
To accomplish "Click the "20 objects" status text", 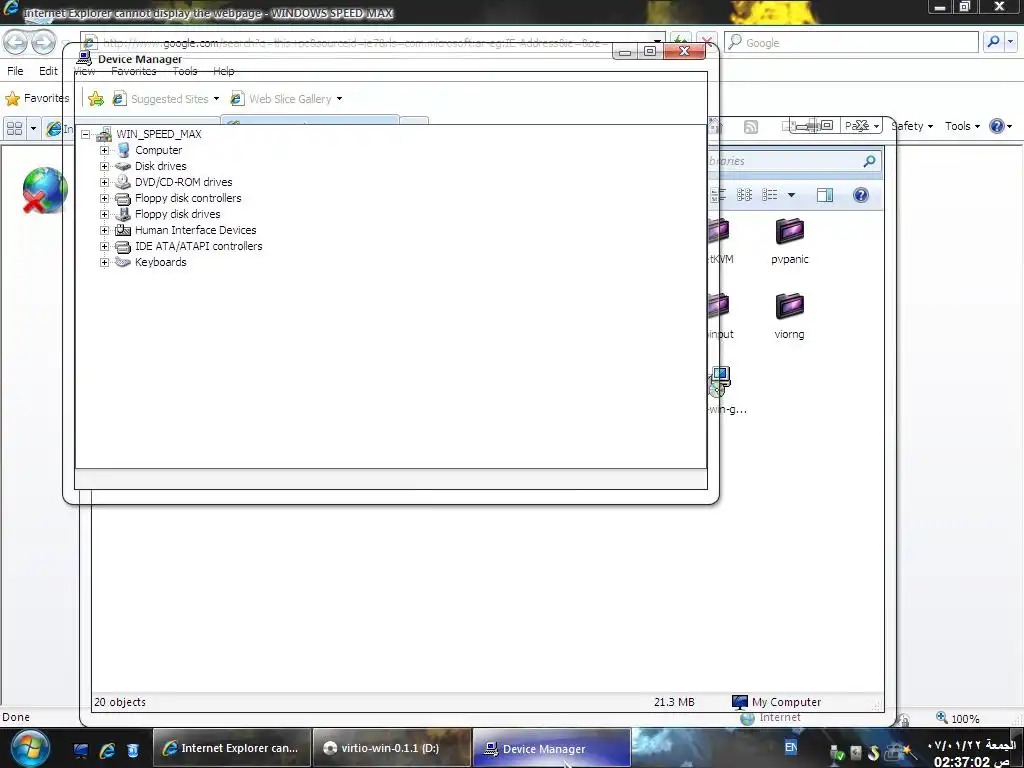I will pyautogui.click(x=120, y=702).
